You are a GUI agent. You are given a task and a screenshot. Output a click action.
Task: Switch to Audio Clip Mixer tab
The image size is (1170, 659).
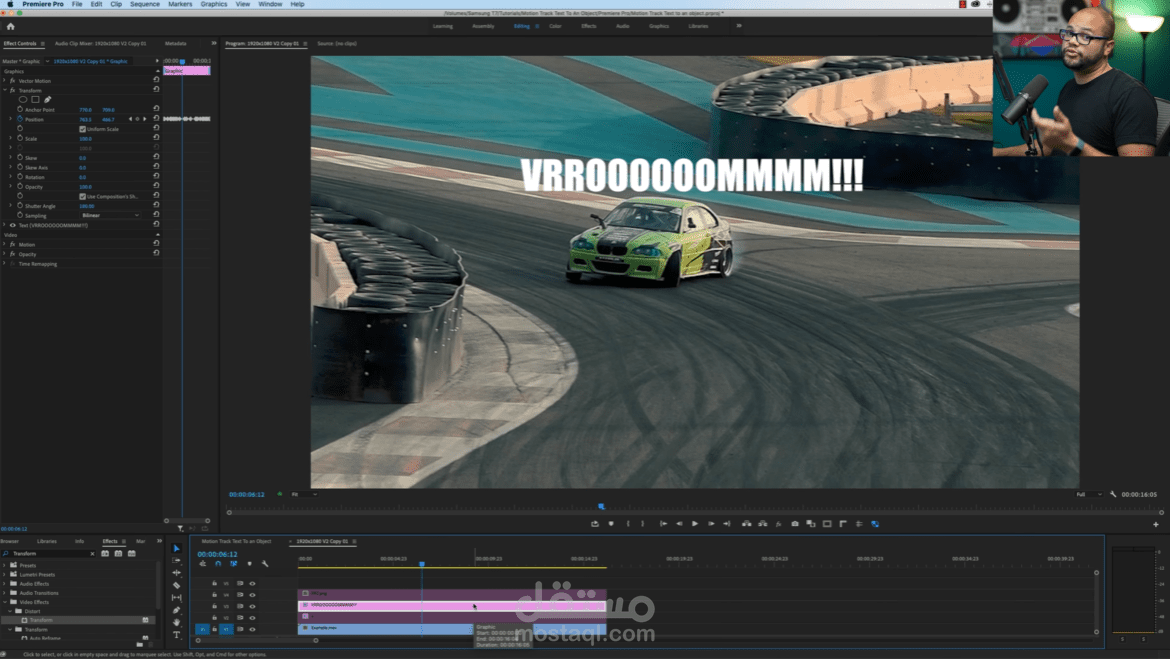(101, 43)
